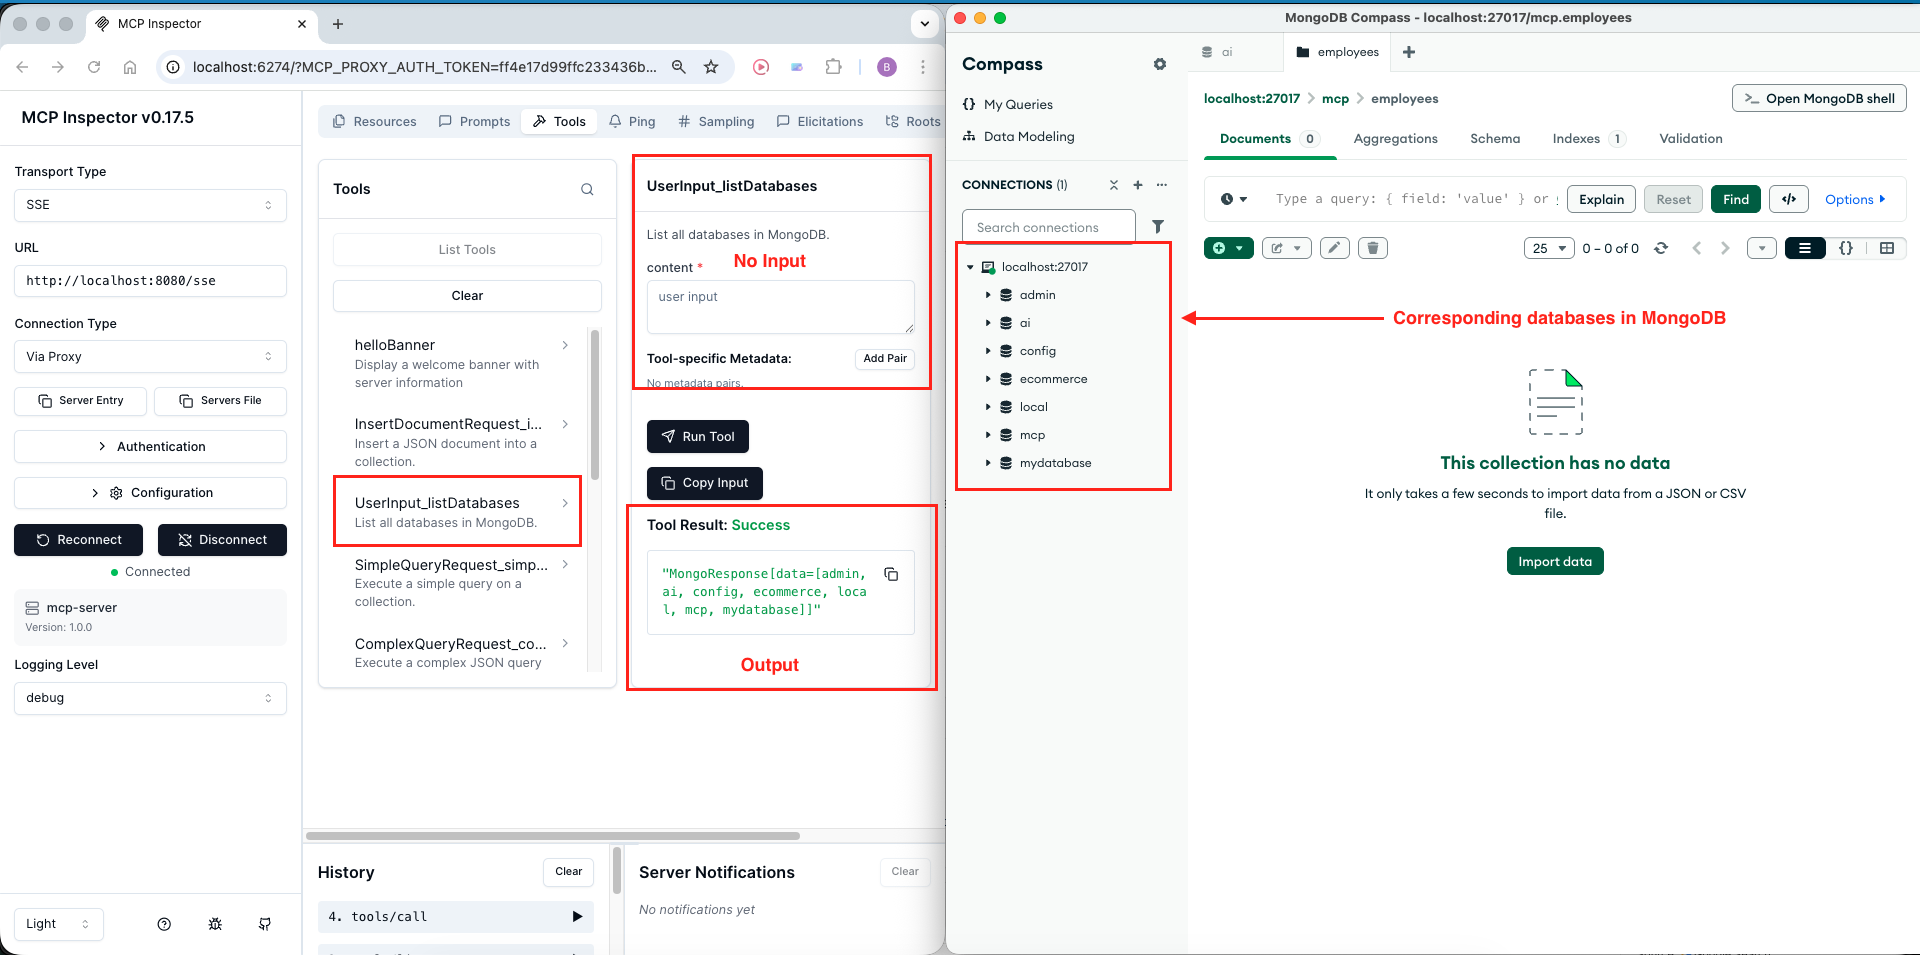Open the GitHub icon link in MCP Inspector

(265, 924)
